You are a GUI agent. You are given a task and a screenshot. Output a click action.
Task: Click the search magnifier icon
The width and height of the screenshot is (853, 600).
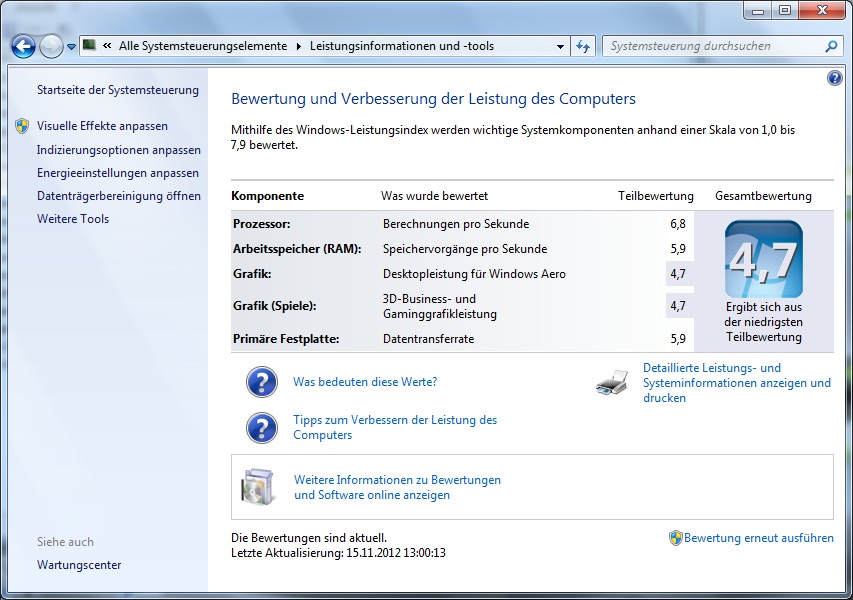[831, 47]
